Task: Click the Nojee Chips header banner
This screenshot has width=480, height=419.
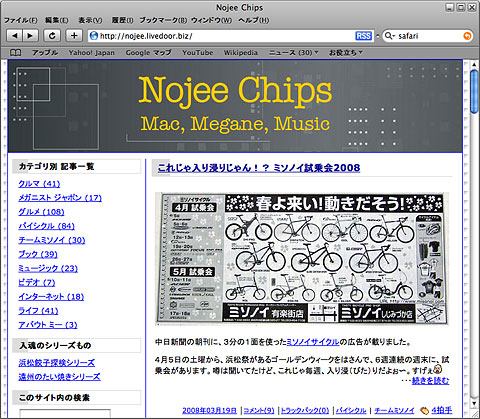Action: (235, 106)
